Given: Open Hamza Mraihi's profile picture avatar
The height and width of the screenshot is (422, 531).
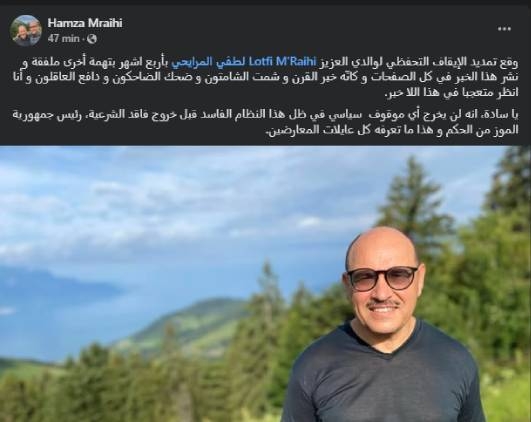Looking at the screenshot, I should coord(26,30).
